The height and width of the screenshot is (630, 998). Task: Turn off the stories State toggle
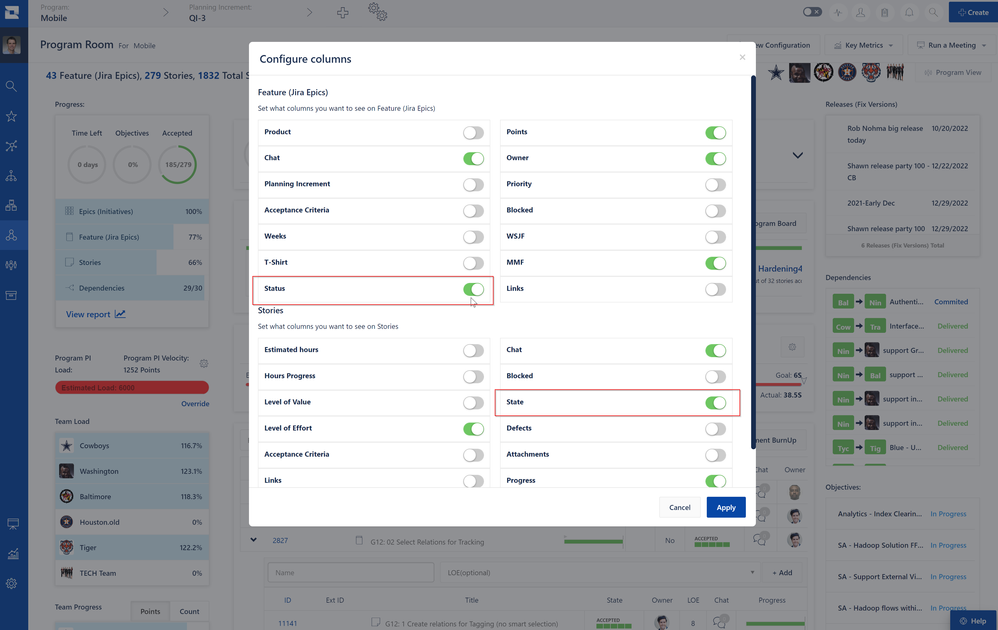[715, 402]
